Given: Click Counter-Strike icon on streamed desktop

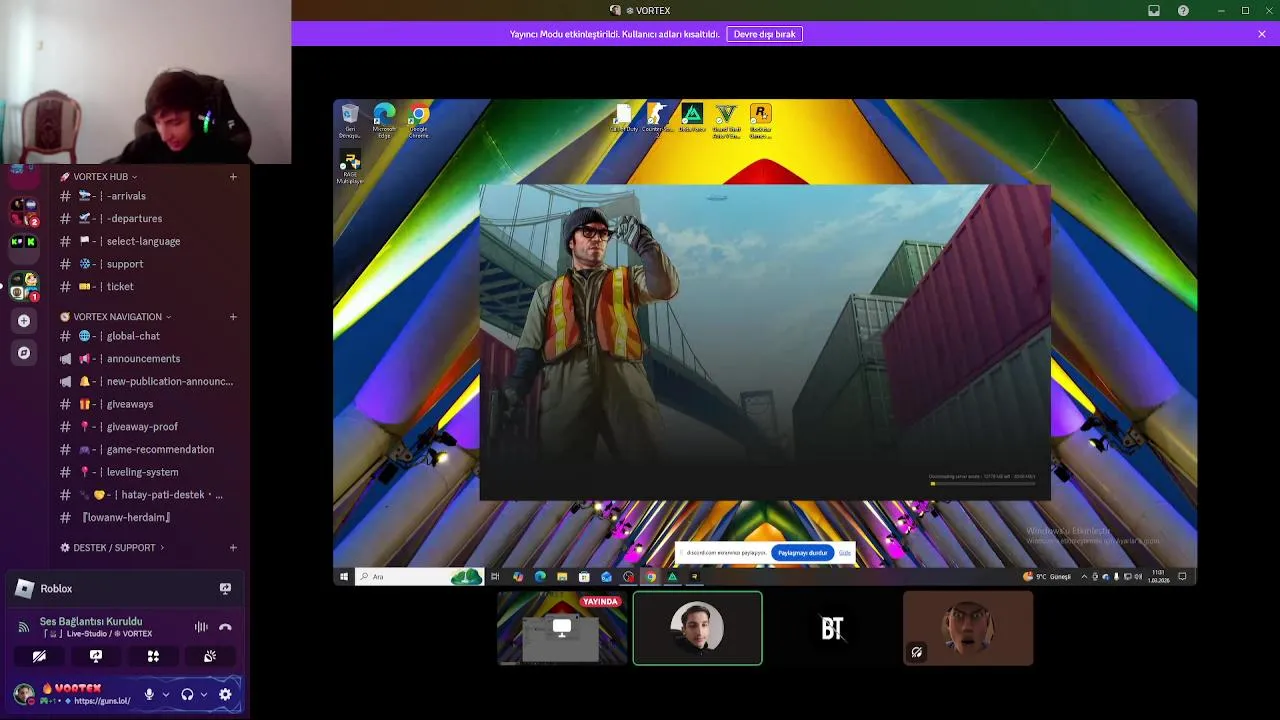Looking at the screenshot, I should coord(657,119).
